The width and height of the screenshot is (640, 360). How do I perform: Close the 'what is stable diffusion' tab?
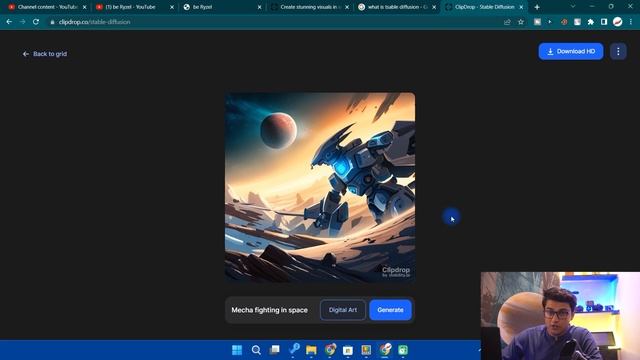(x=434, y=7)
